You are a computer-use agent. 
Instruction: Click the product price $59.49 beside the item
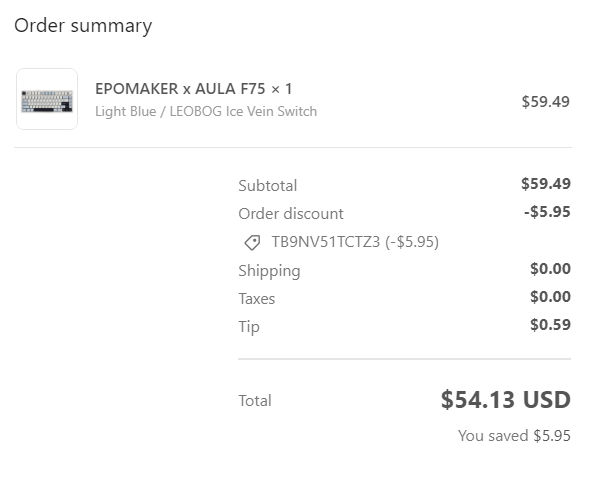pos(546,101)
